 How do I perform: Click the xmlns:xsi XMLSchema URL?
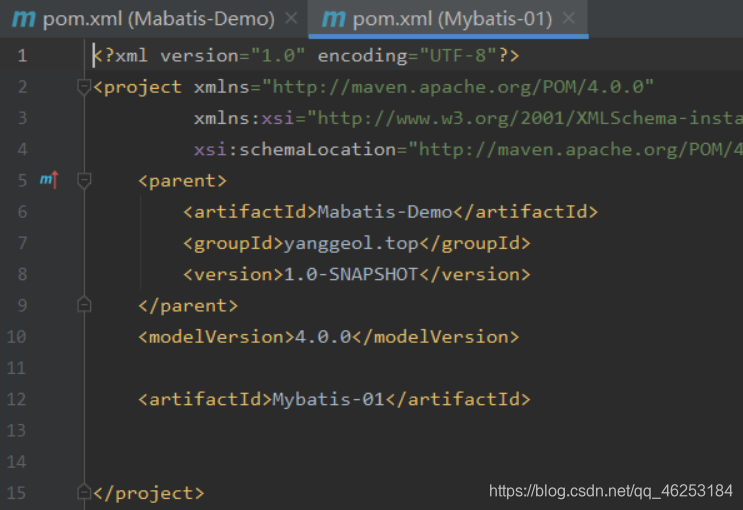(525, 118)
